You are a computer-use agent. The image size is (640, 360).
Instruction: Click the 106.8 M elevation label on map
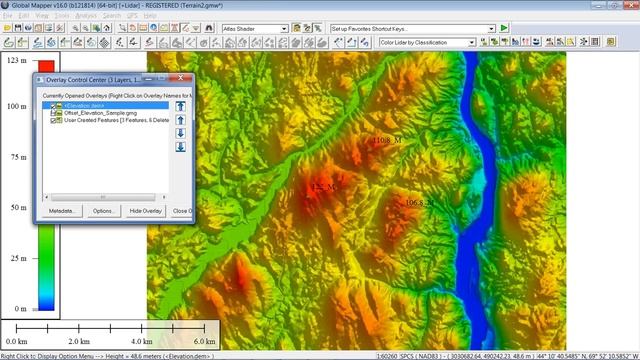click(419, 202)
